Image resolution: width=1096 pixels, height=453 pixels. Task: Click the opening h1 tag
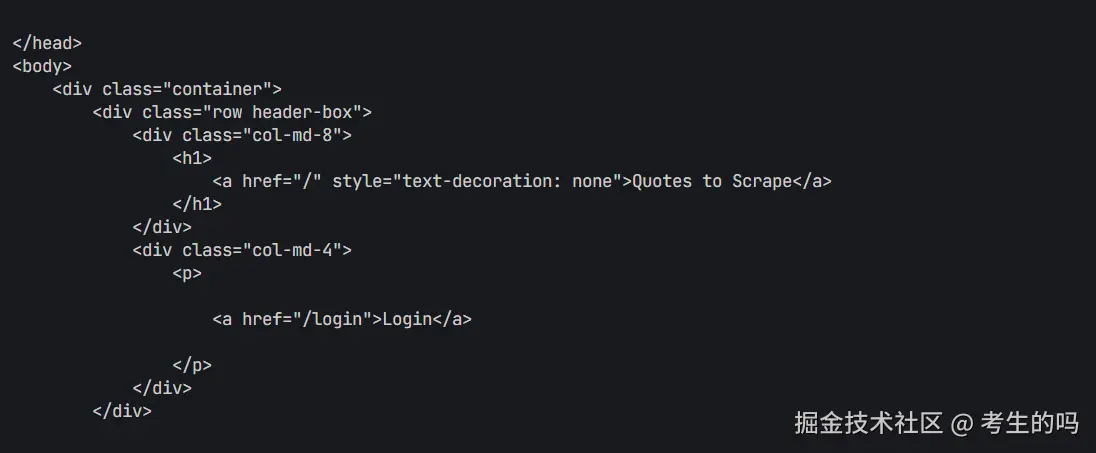191,158
